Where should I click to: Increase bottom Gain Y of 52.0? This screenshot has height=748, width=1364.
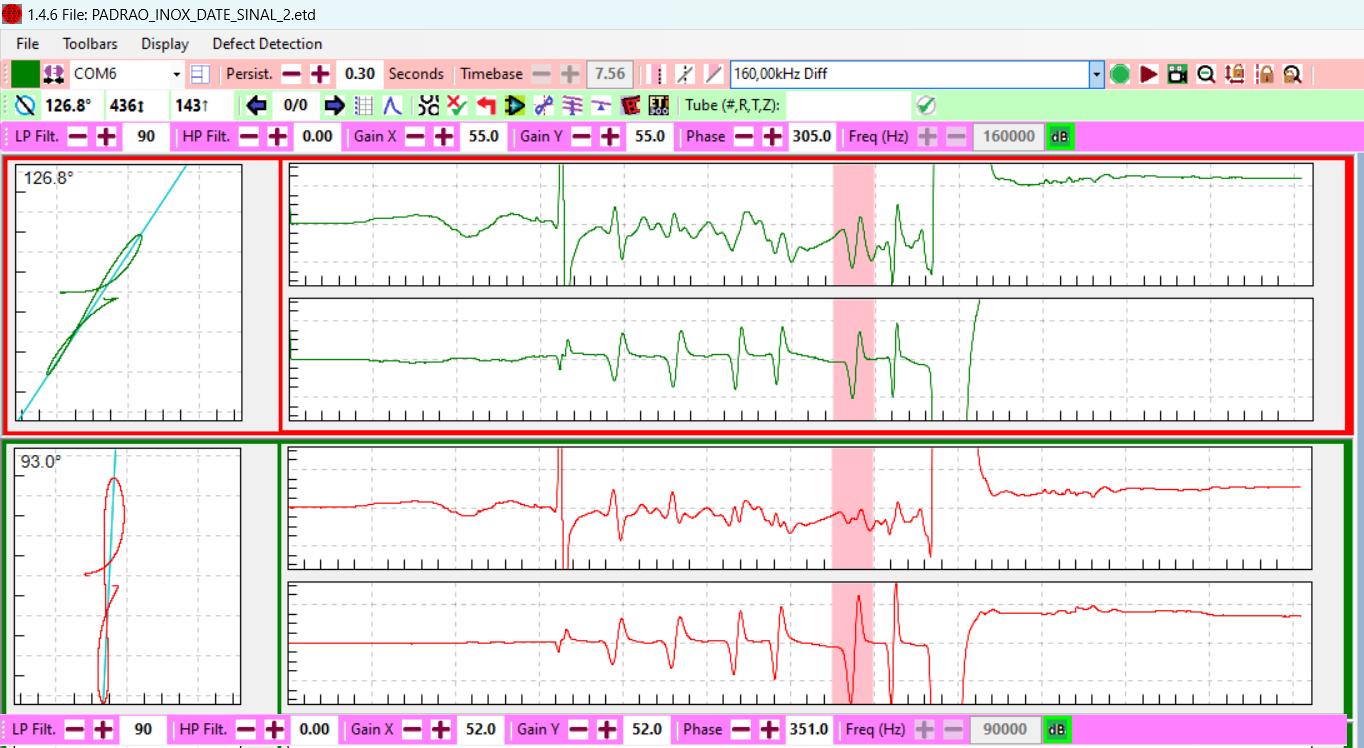point(607,729)
